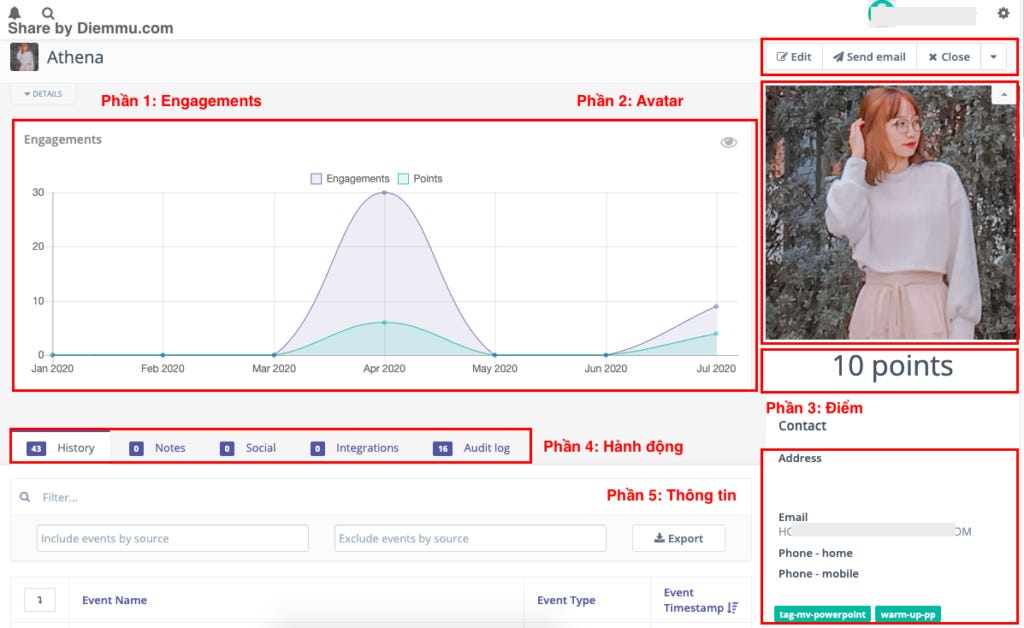This screenshot has height=628, width=1024.
Task: Open the notifications bell icon
Action: point(14,12)
